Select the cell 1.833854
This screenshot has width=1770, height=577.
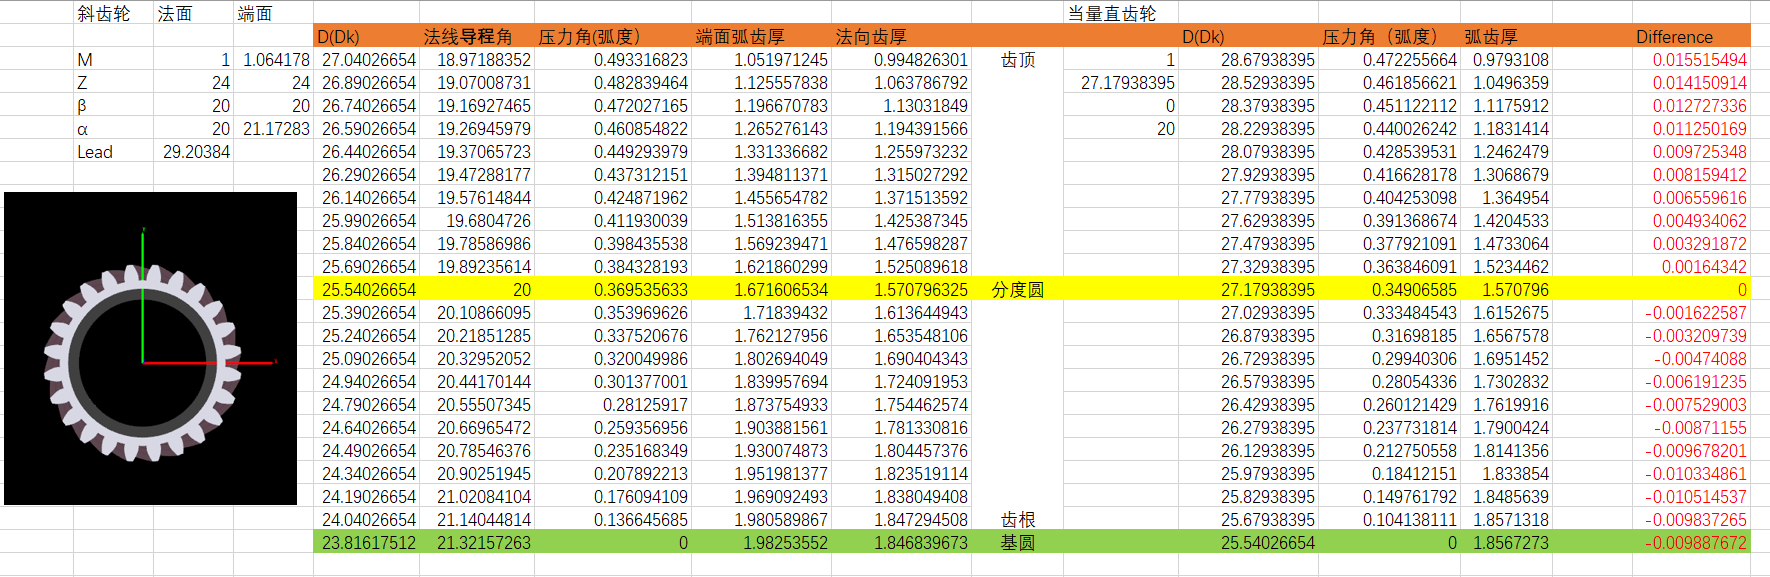(1515, 474)
